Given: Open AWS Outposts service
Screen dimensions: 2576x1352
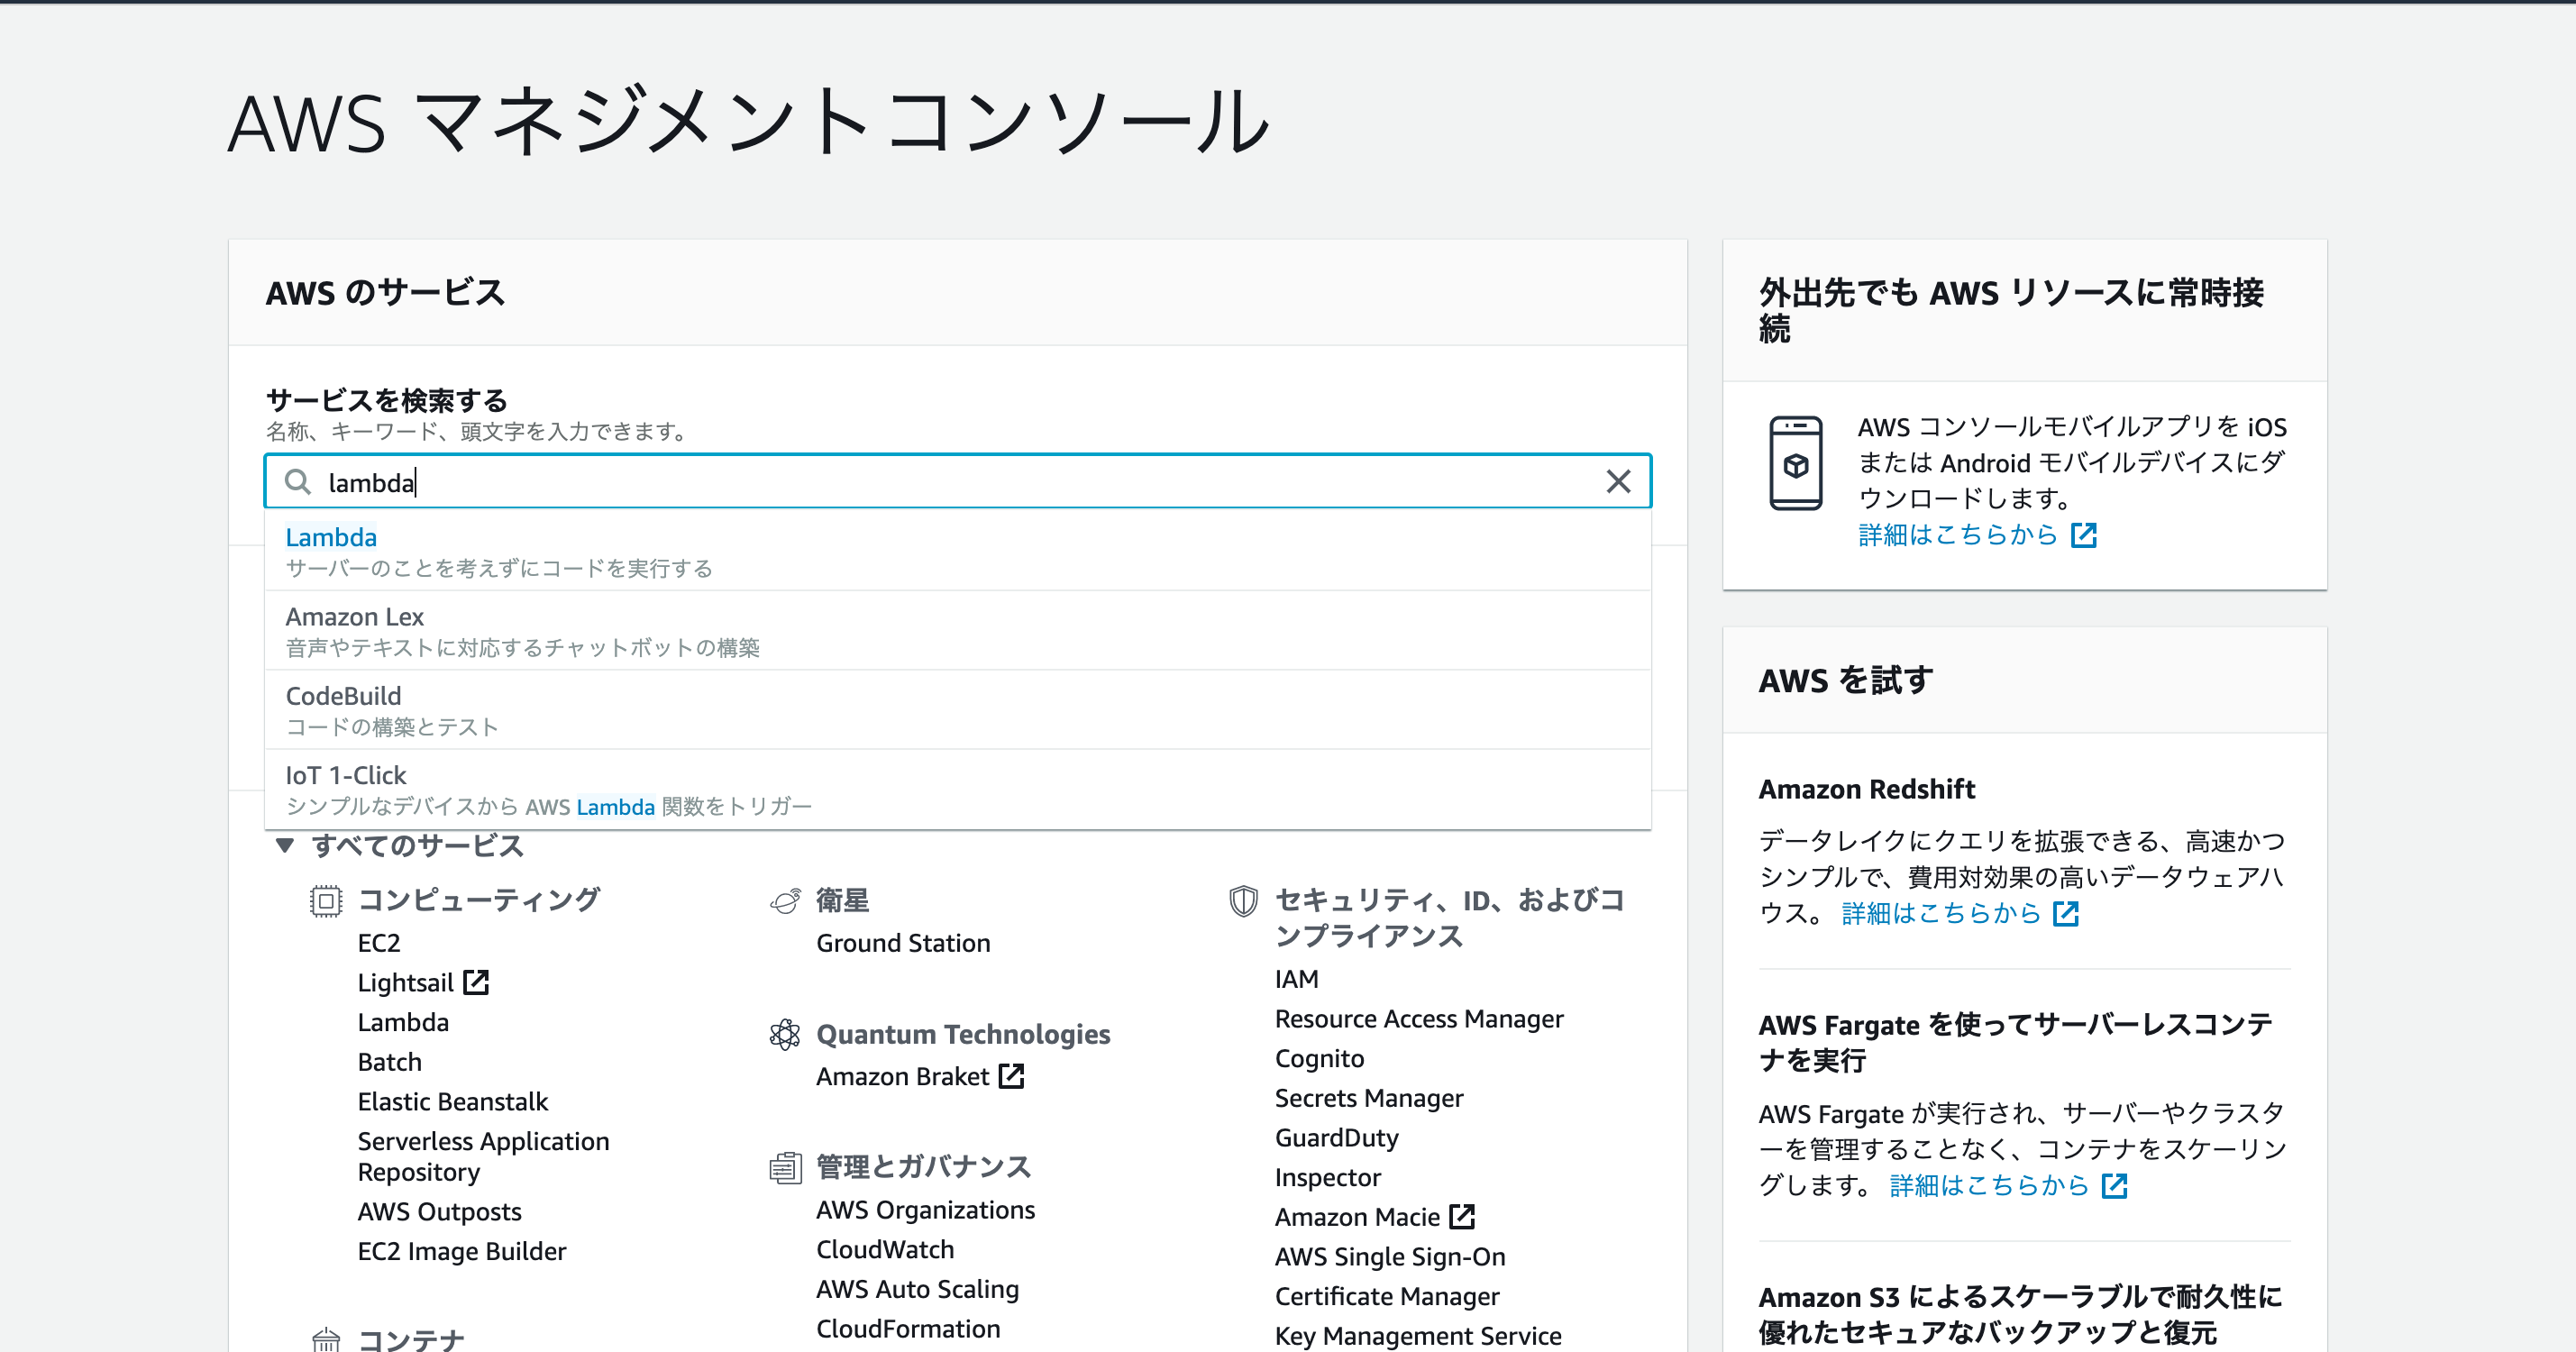Looking at the screenshot, I should click(x=440, y=1212).
